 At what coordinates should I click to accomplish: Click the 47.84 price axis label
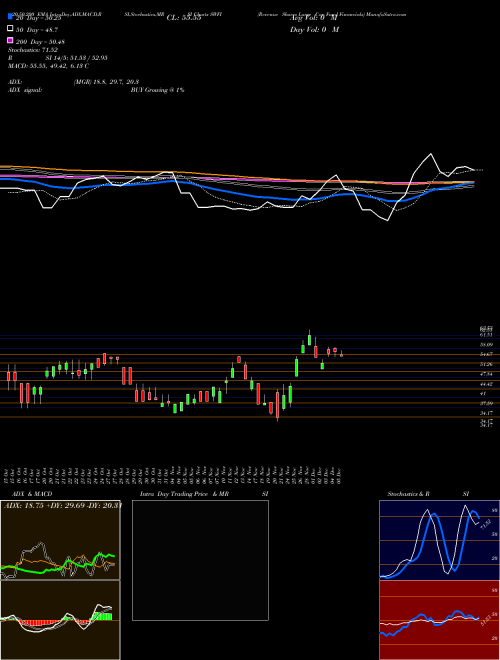(x=487, y=374)
